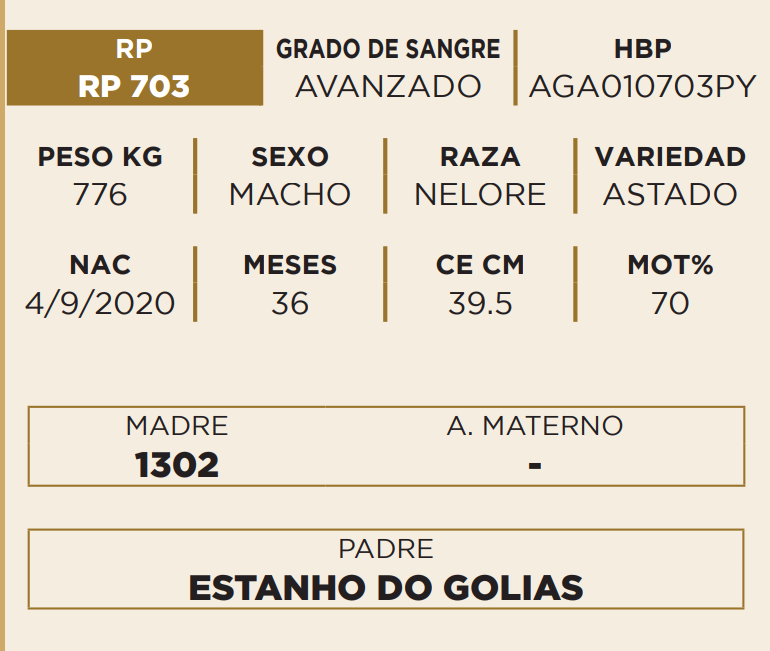Select the birth date 4/9/2020
The image size is (770, 651).
click(100, 302)
